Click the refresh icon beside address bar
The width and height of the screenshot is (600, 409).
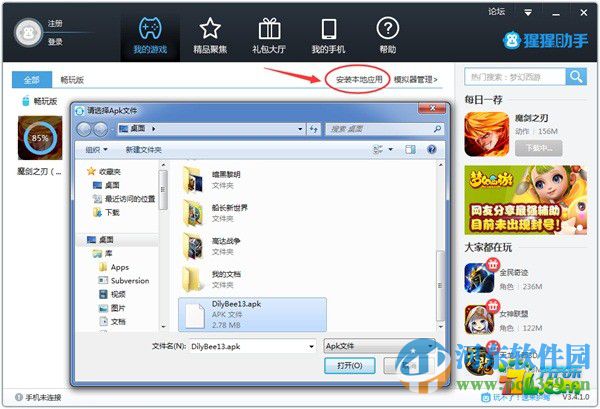[314, 129]
